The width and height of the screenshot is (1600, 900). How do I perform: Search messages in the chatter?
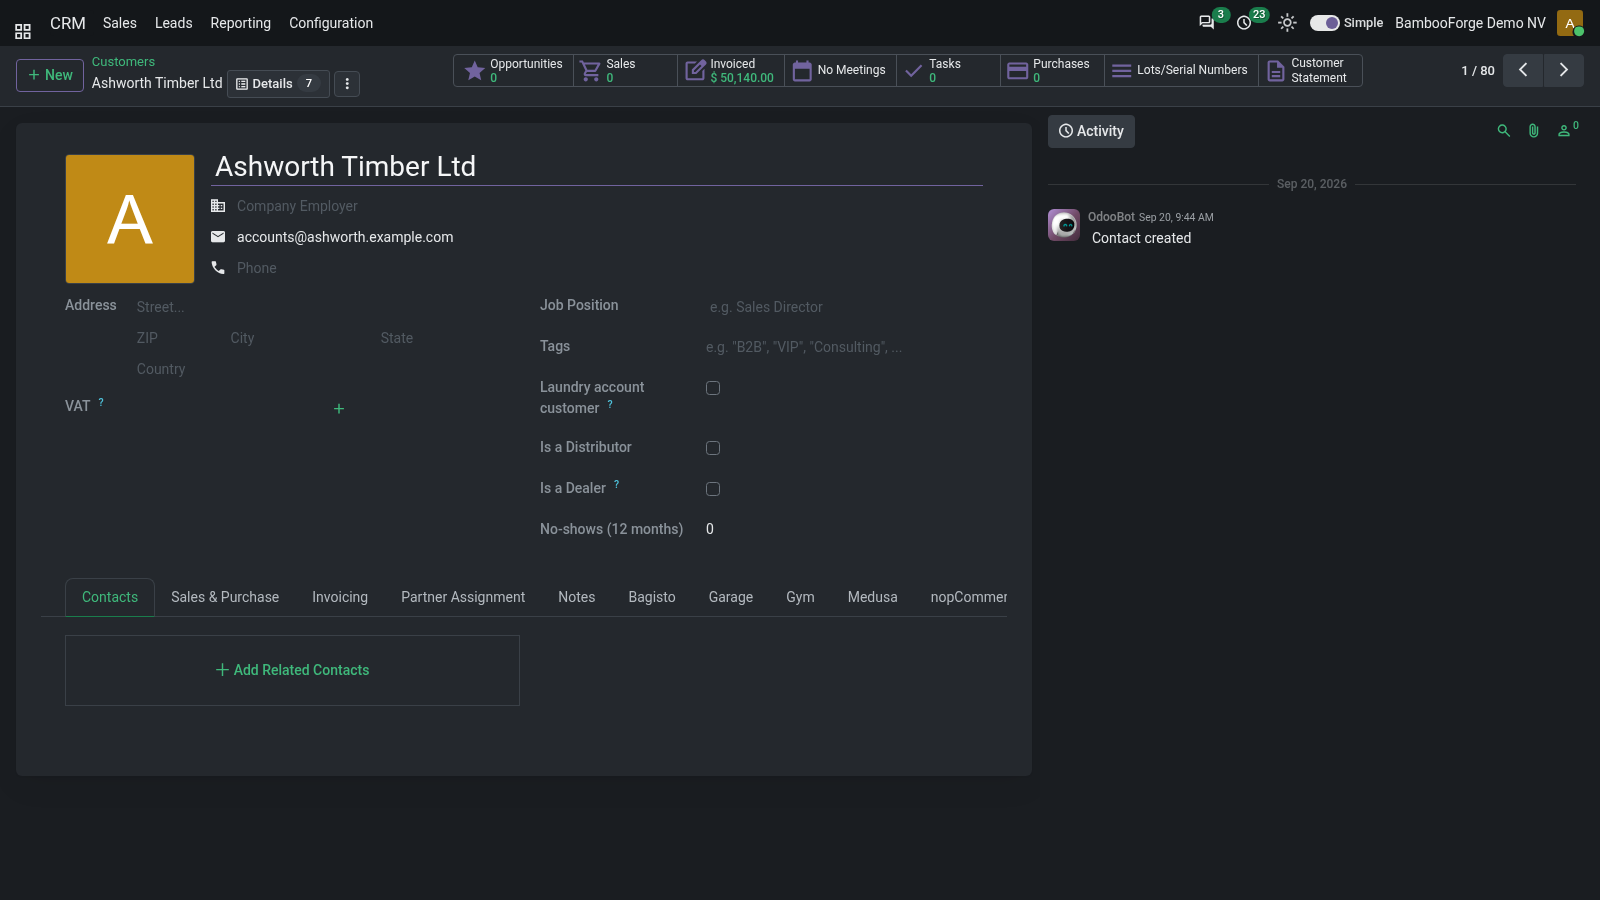coord(1503,131)
